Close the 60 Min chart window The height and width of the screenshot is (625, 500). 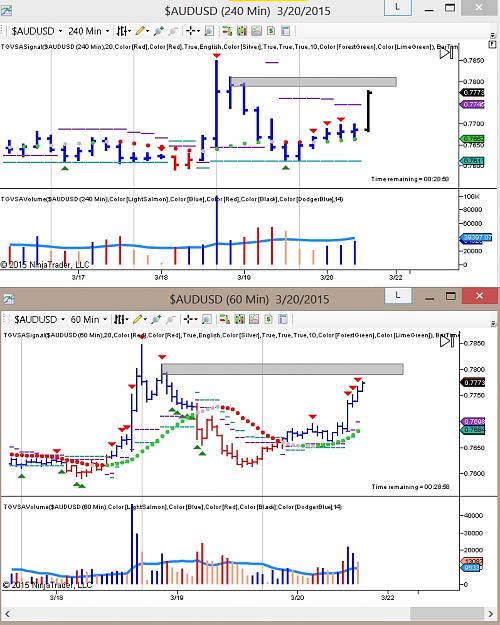pos(480,296)
